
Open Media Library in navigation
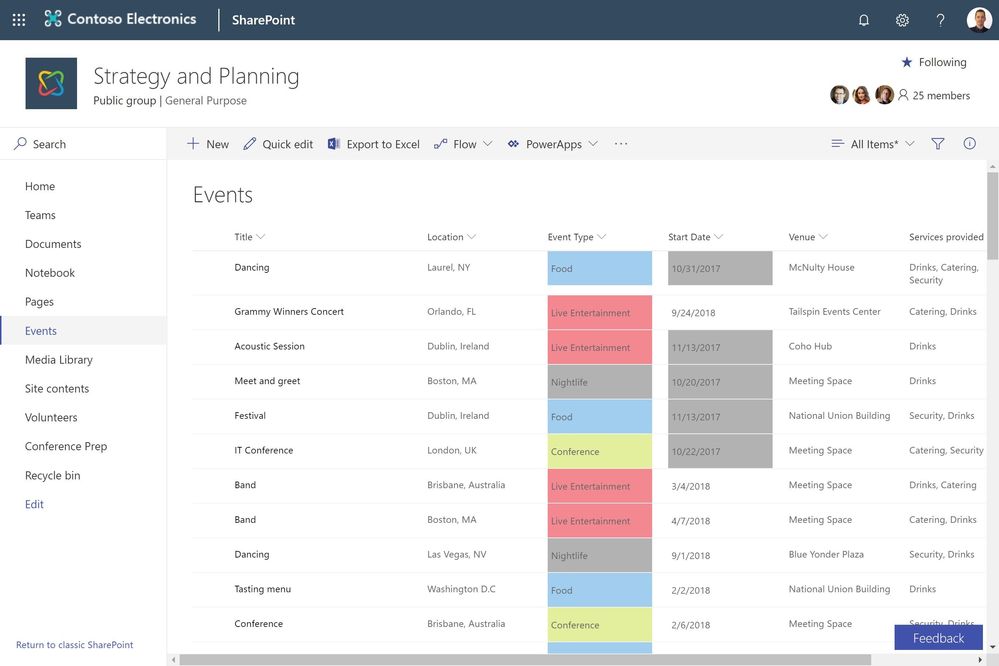click(59, 359)
